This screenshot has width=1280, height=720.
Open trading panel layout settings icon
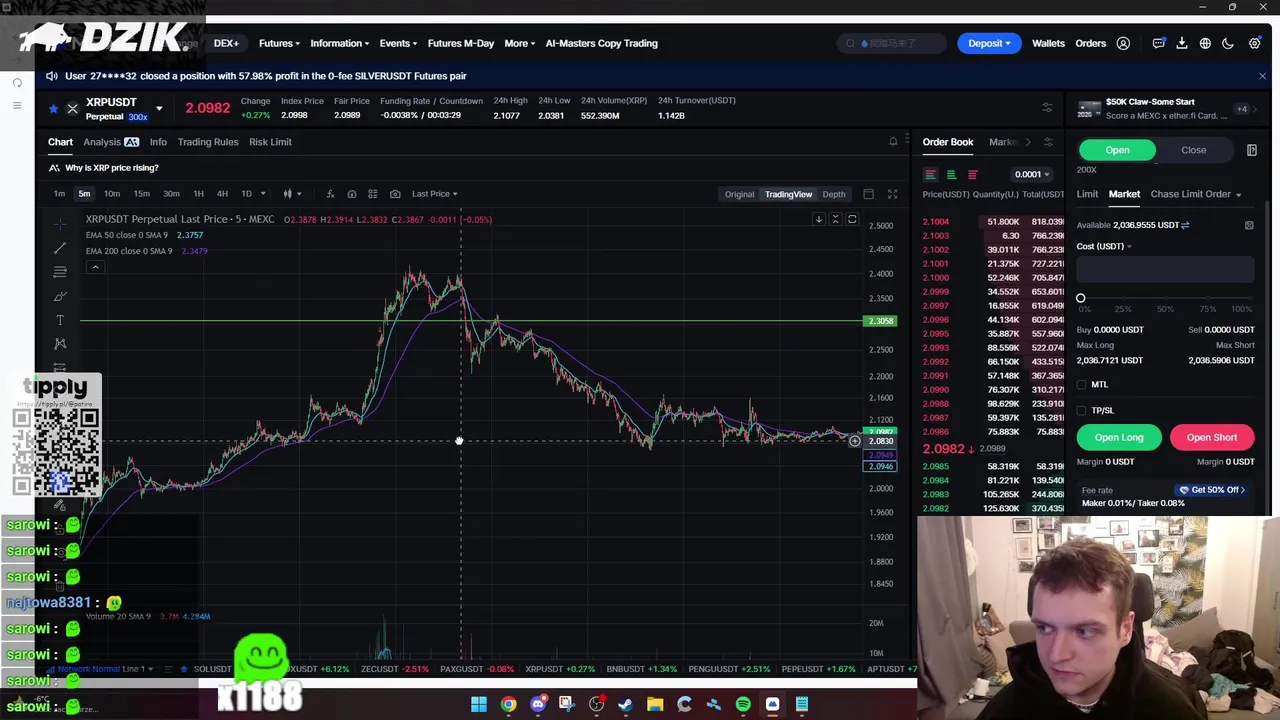point(1047,108)
